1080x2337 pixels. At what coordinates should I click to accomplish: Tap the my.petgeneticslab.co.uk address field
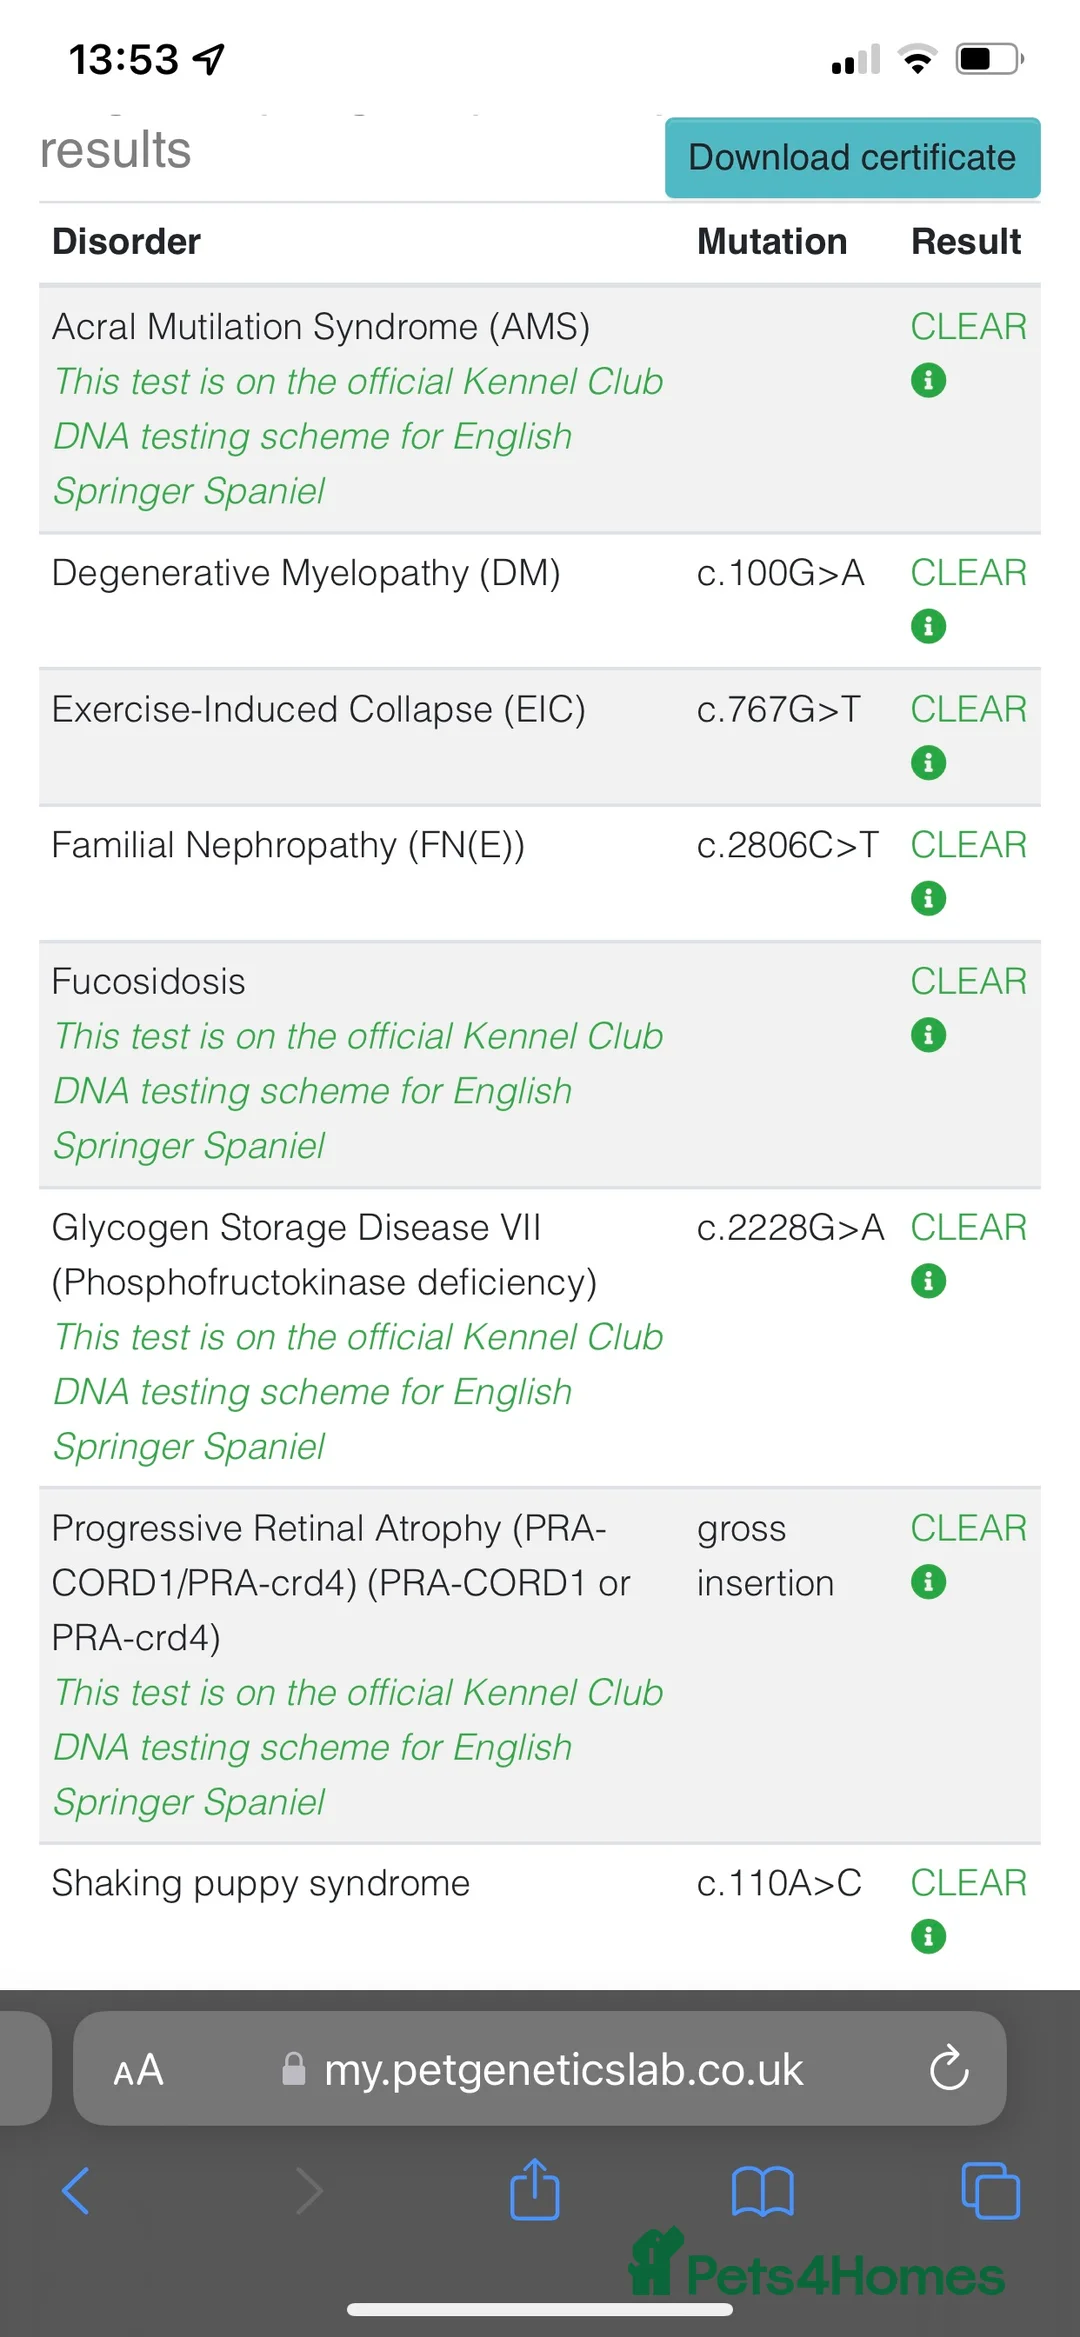(563, 2070)
